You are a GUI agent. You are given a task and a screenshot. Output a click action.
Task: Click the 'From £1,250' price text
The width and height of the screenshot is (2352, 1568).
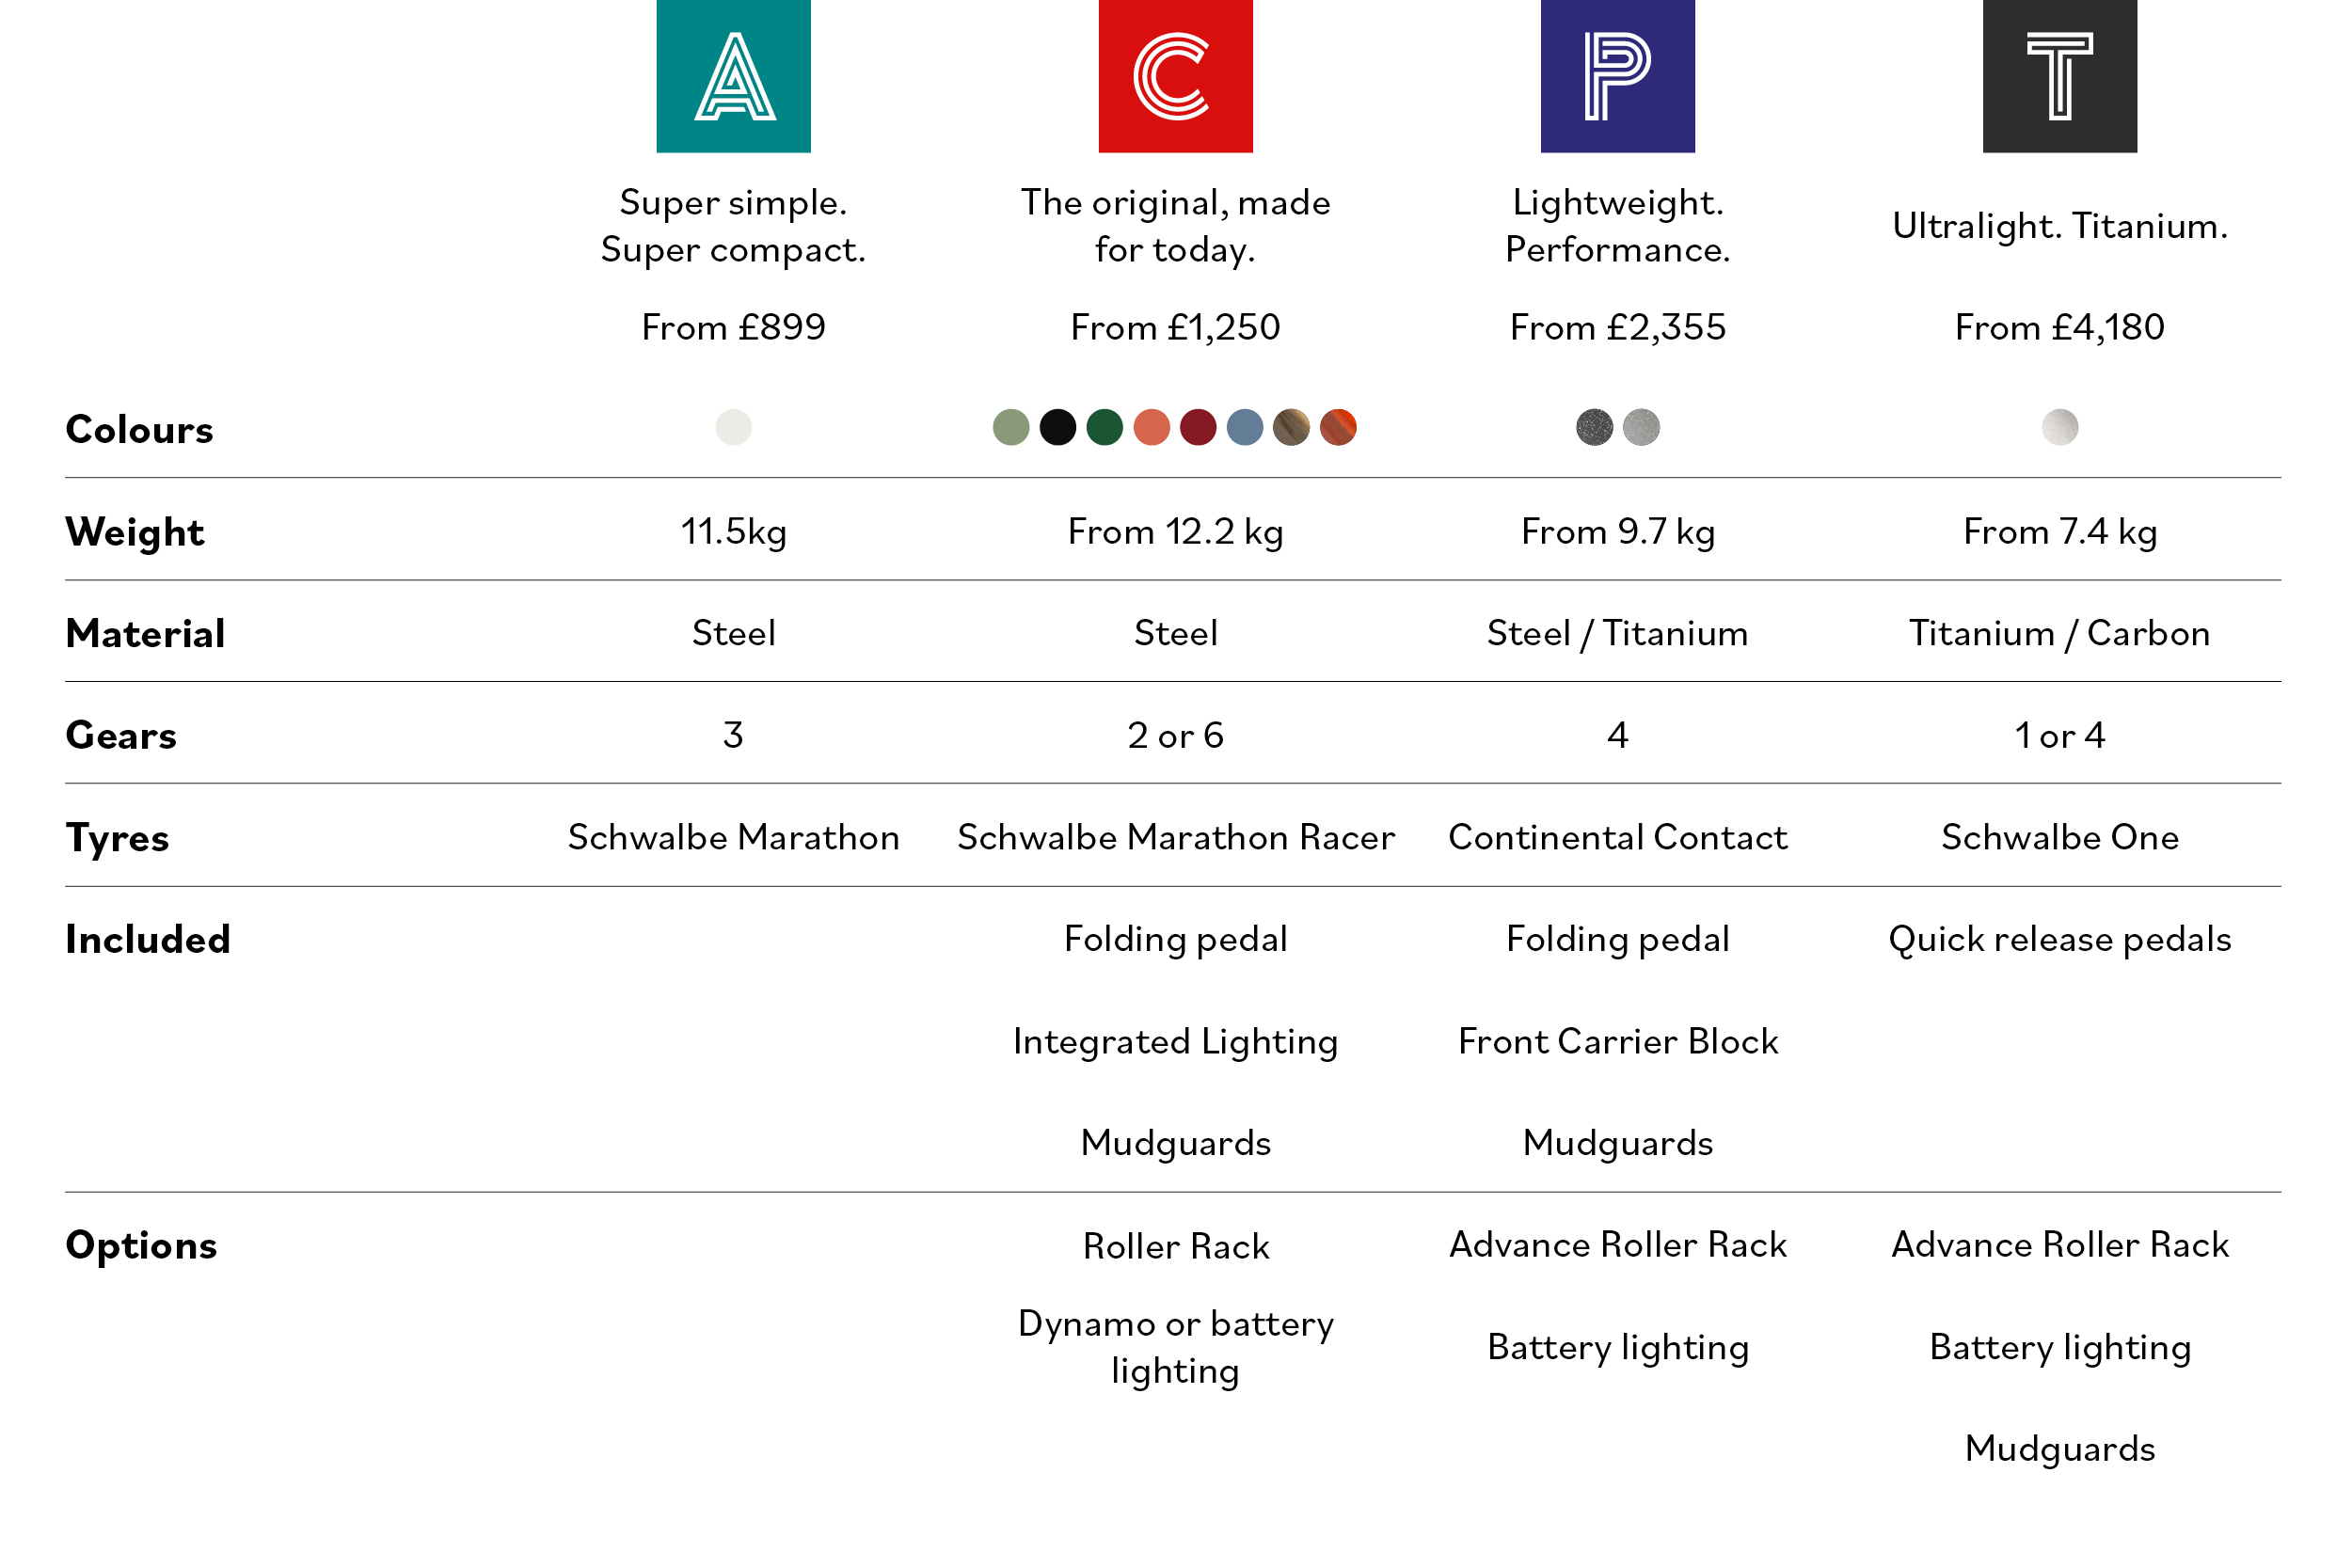click(x=1175, y=327)
